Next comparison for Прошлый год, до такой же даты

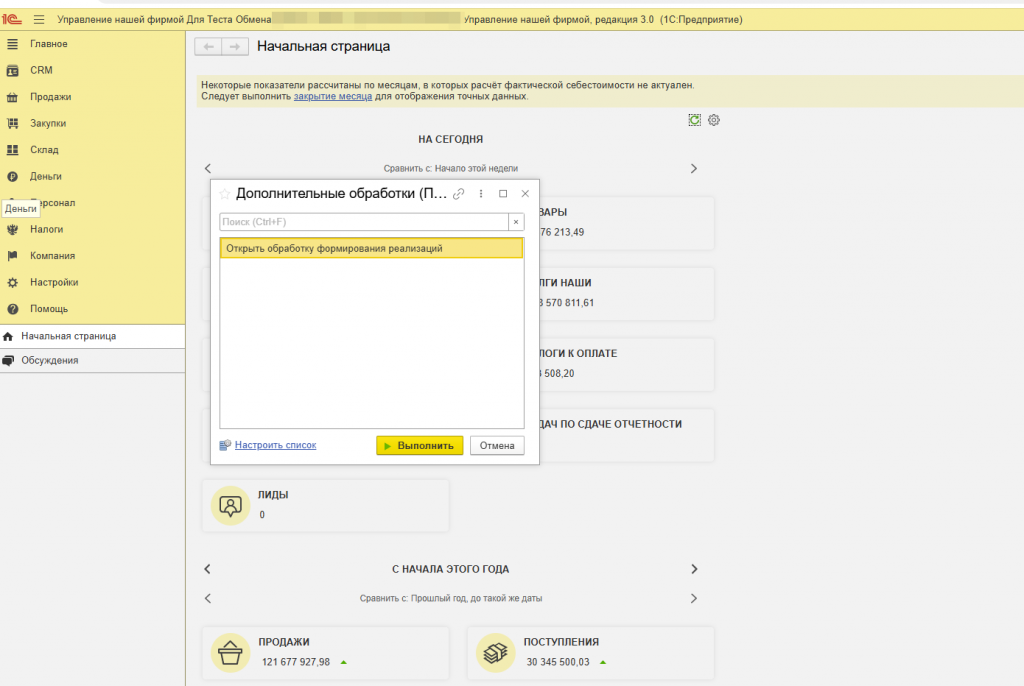(x=694, y=598)
